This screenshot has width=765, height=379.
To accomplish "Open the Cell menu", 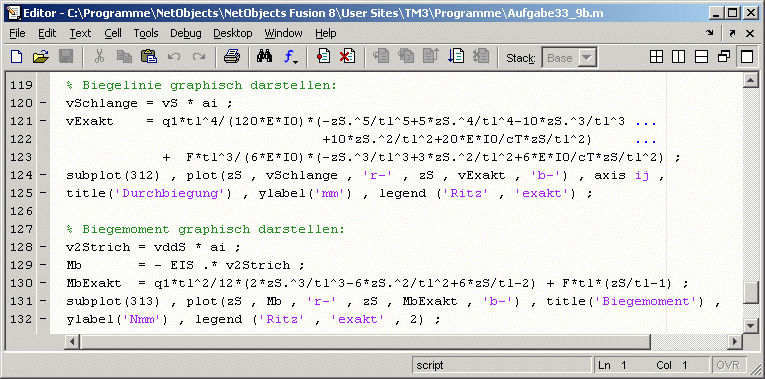I will point(113,33).
